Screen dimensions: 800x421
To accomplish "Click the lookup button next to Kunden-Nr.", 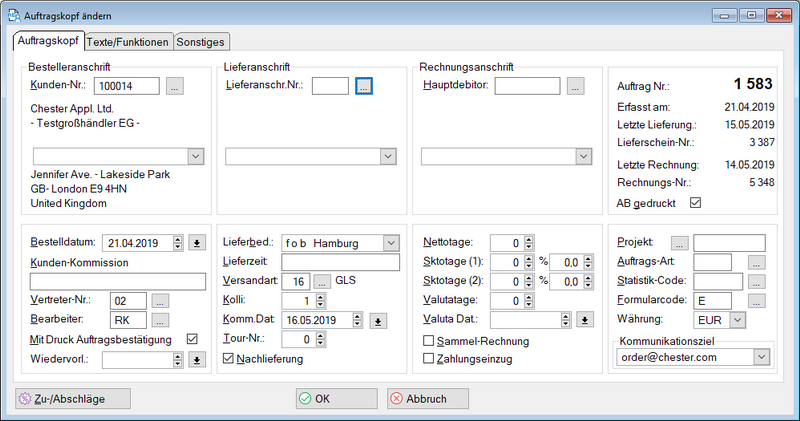I will (x=175, y=87).
